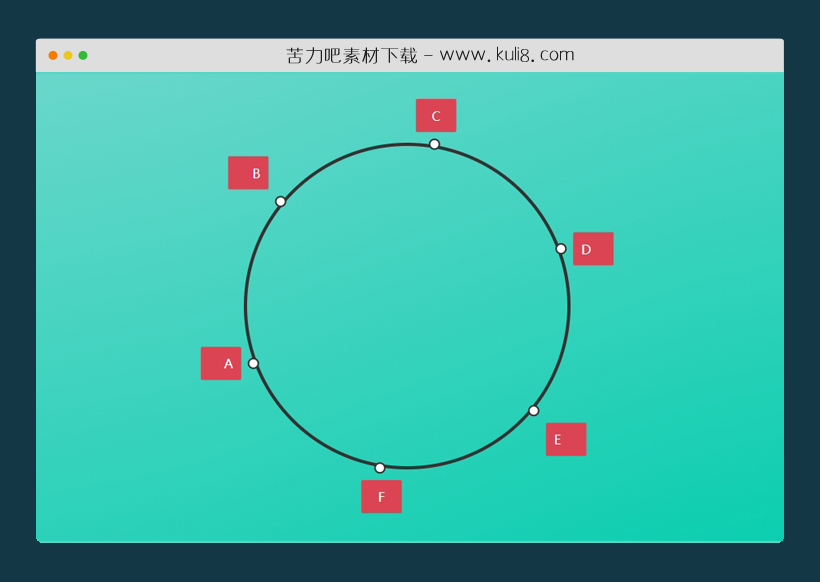Click the white point under label C

coord(434,144)
